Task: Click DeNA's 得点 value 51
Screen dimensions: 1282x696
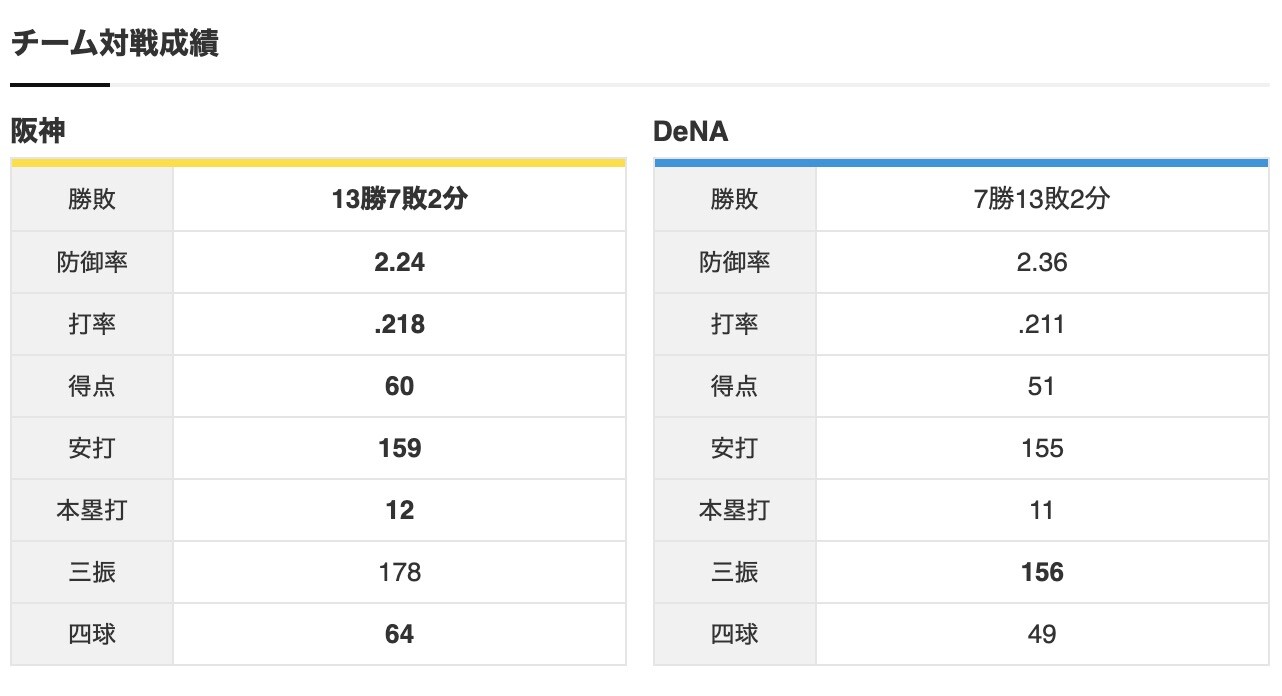Action: tap(1041, 386)
